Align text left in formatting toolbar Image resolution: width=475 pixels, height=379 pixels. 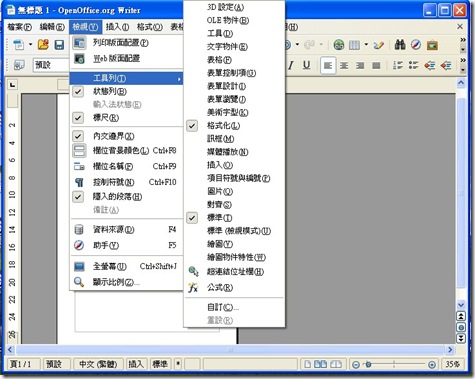[x=328, y=65]
